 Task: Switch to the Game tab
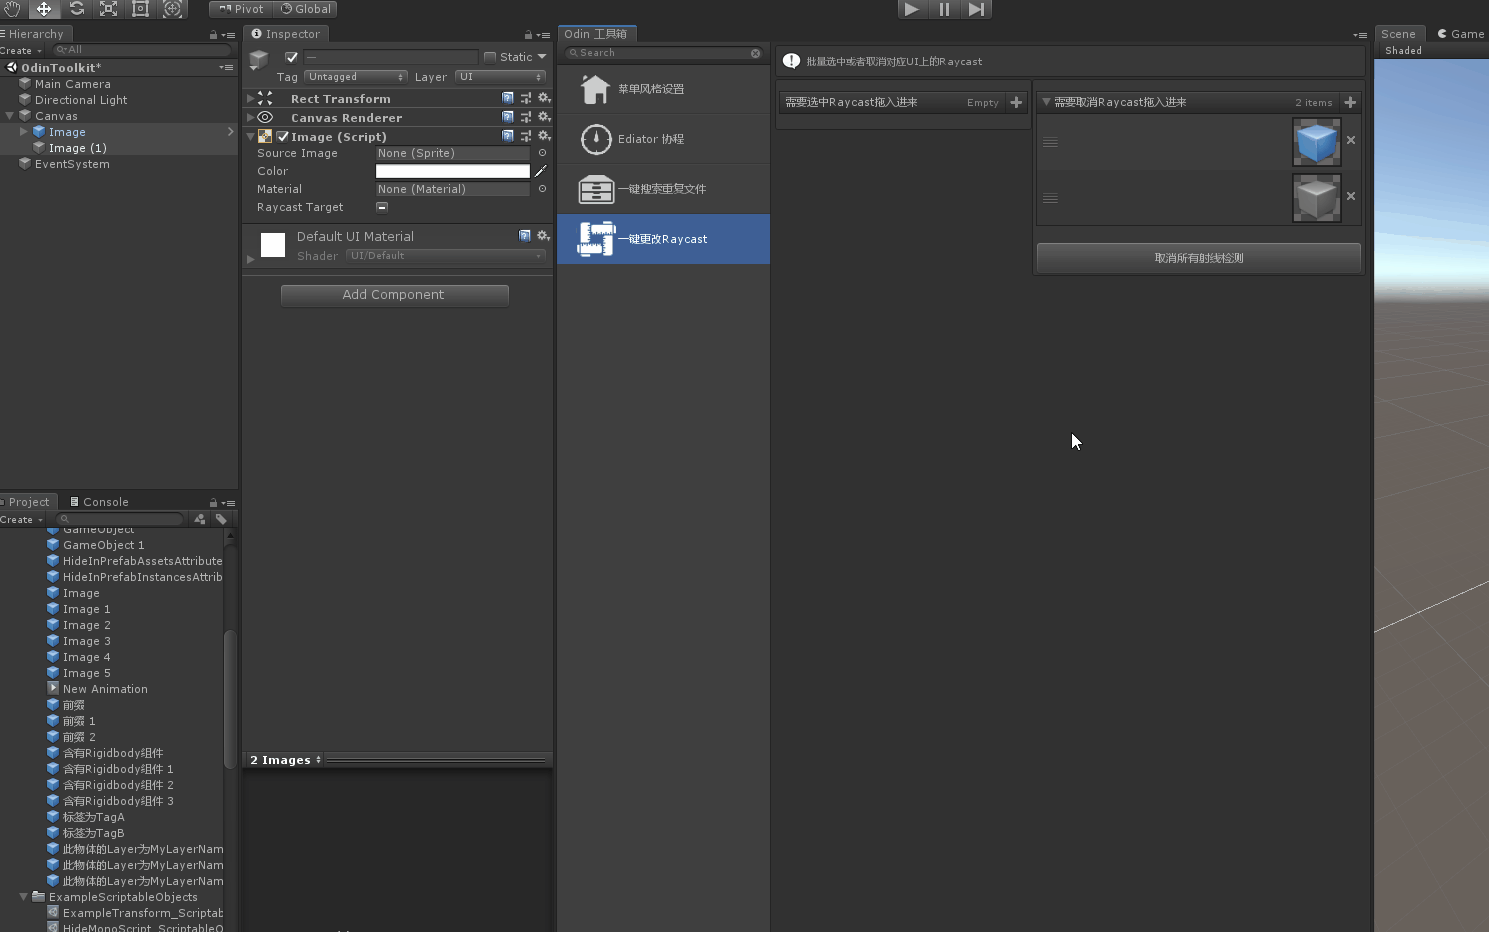pyautogui.click(x=1460, y=34)
